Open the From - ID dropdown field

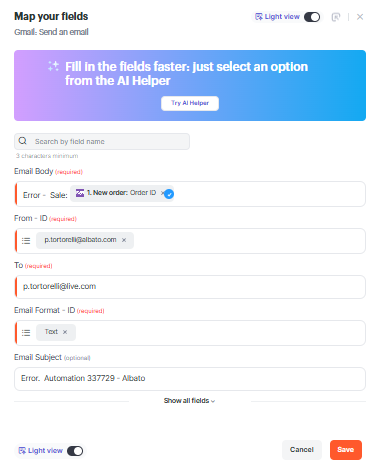[x=190, y=241]
